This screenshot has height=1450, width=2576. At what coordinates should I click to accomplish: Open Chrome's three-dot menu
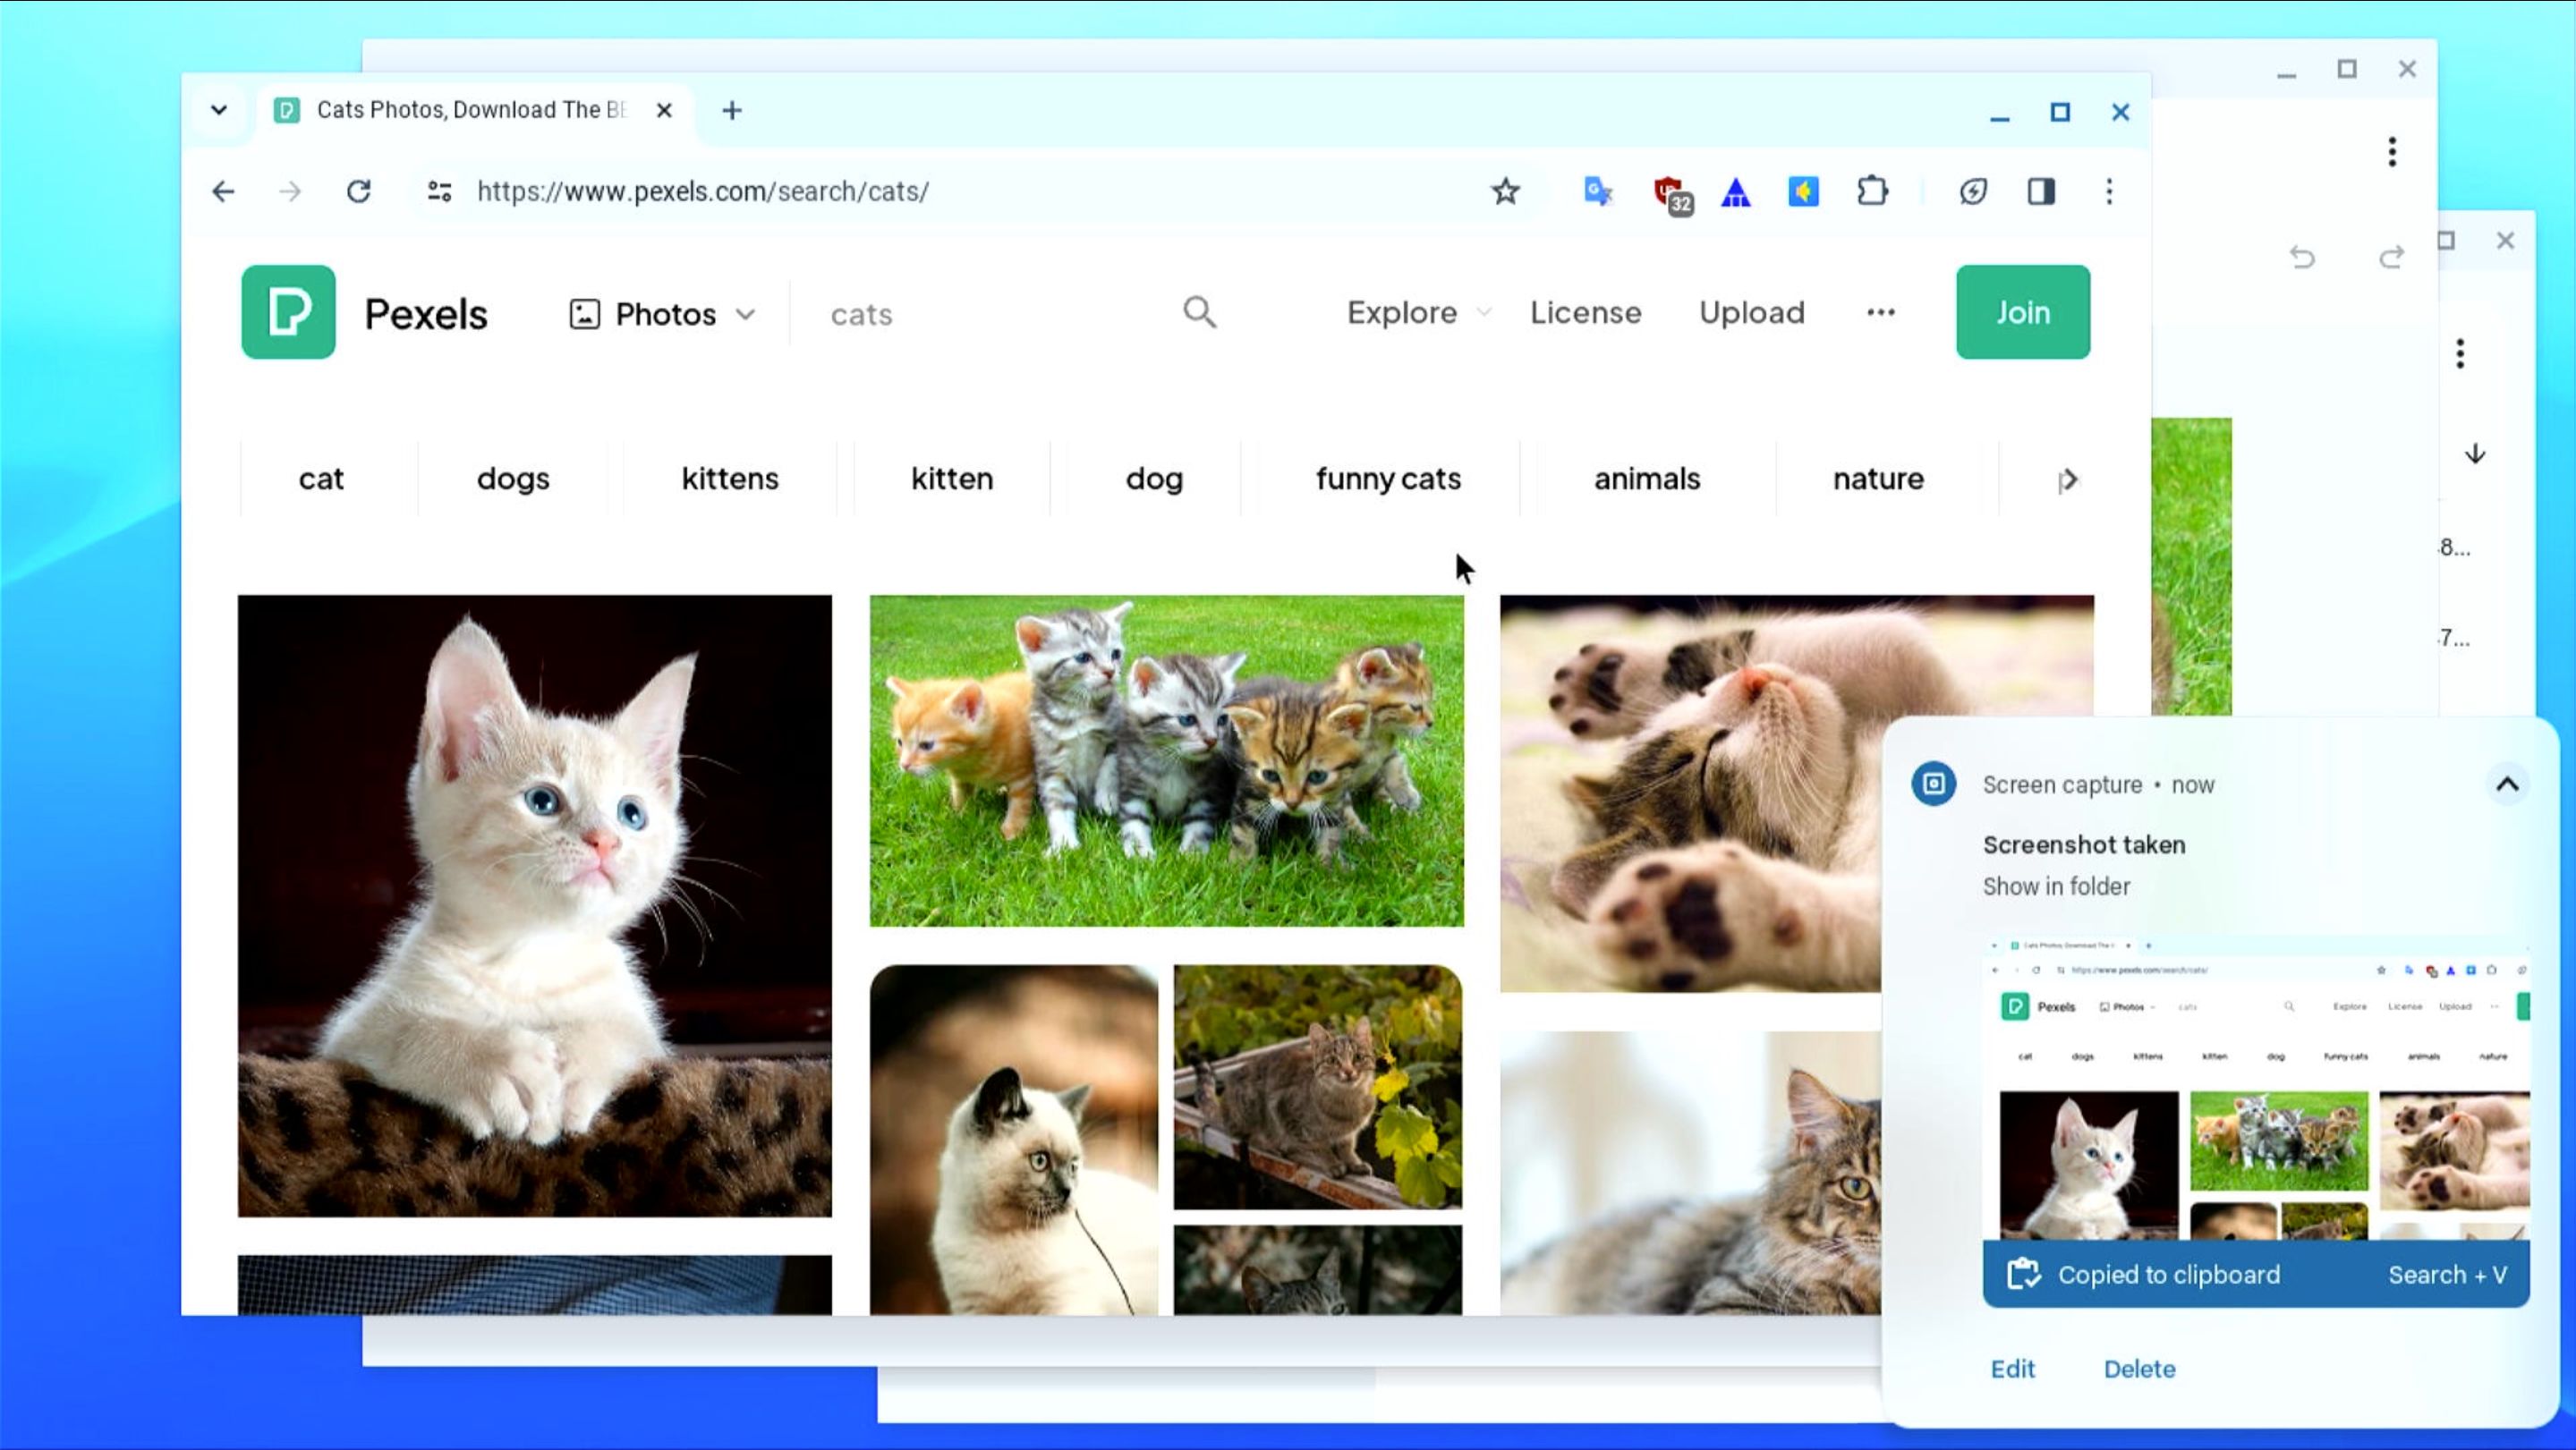[x=2110, y=191]
